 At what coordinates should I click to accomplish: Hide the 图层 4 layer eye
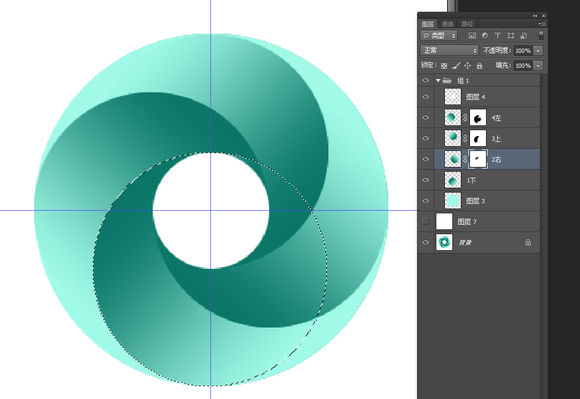click(x=425, y=97)
